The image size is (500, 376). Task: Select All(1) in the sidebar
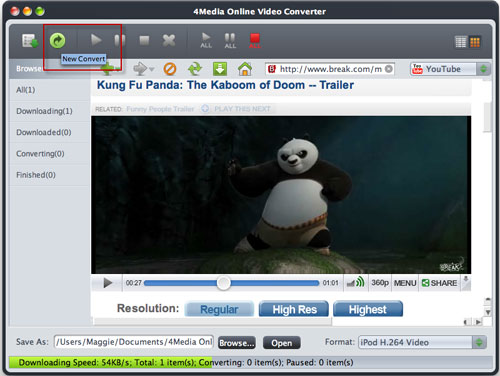click(50, 90)
